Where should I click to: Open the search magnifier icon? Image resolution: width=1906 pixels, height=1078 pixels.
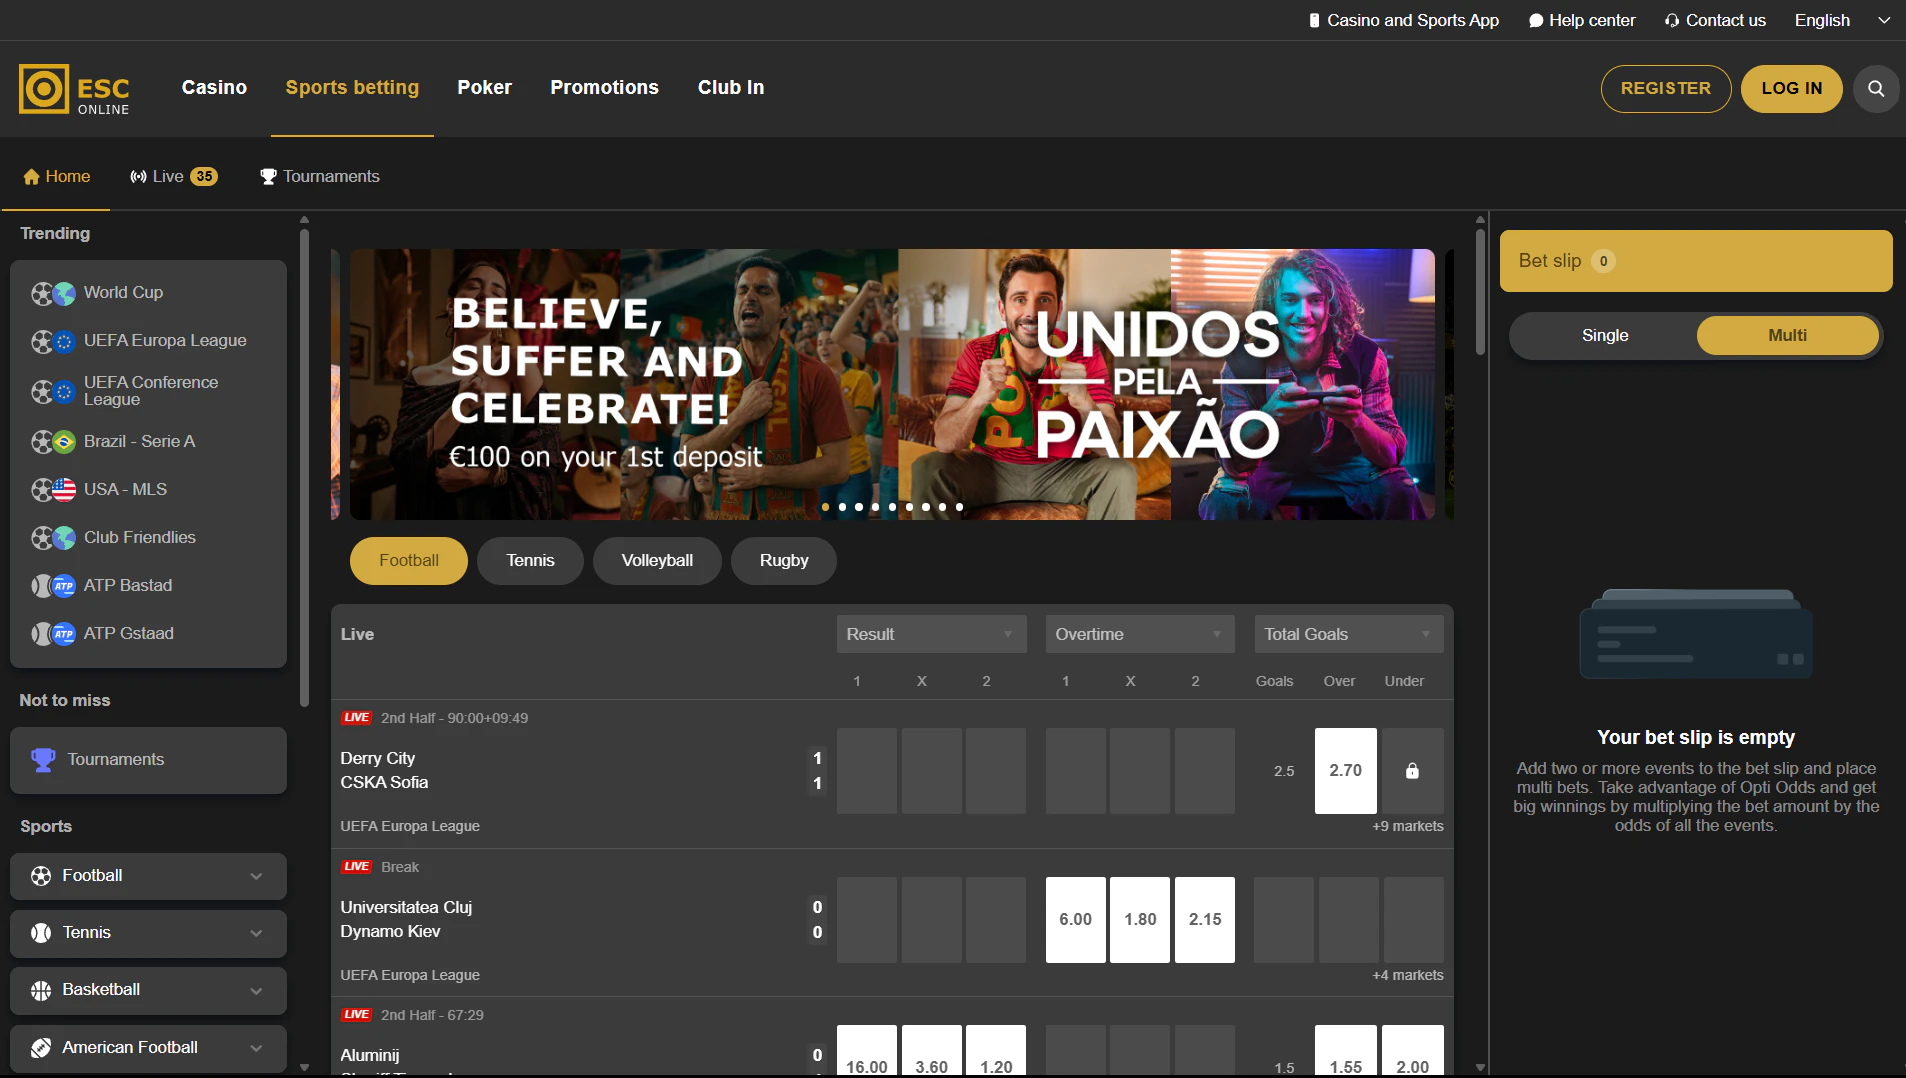[1876, 89]
